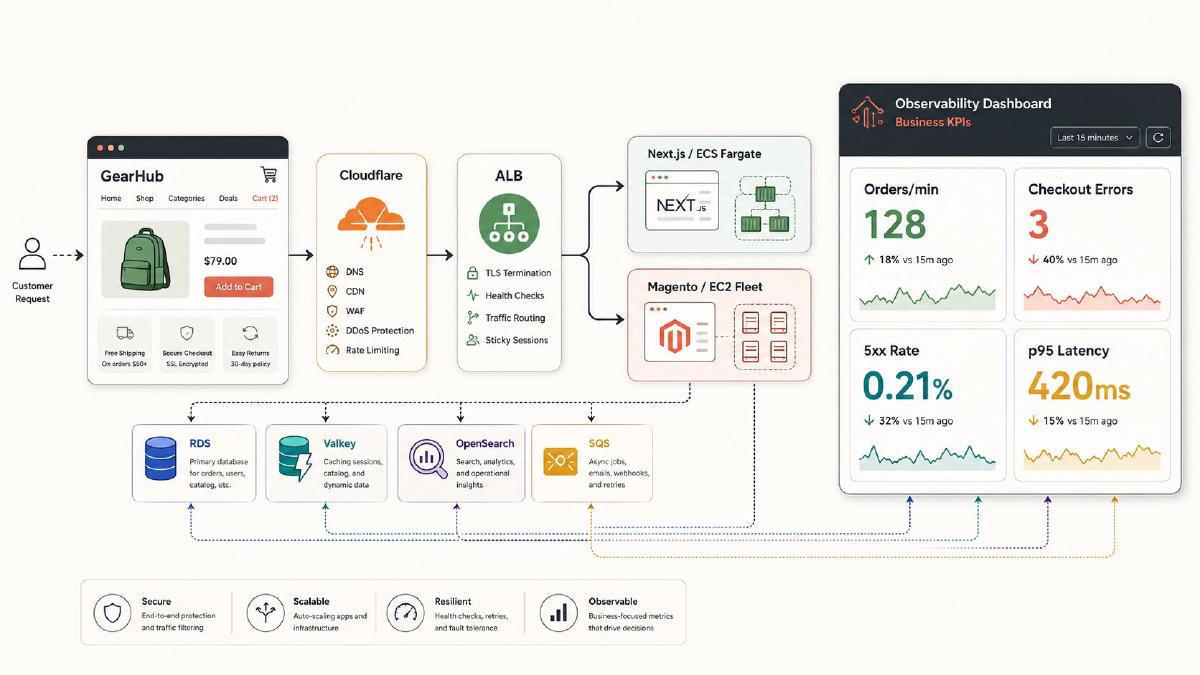The image size is (1200, 675).
Task: Click the DDoS Protection icon
Action: pyautogui.click(x=333, y=330)
